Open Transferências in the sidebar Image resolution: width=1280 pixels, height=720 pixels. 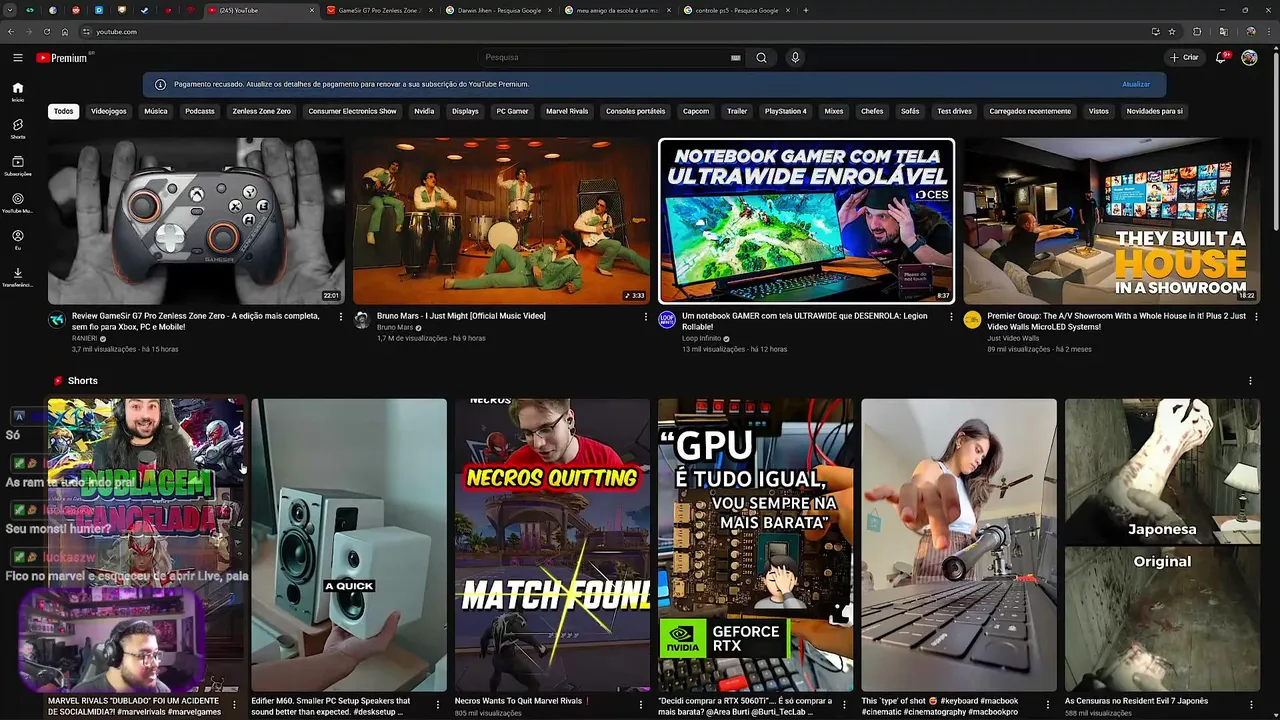[18, 277]
